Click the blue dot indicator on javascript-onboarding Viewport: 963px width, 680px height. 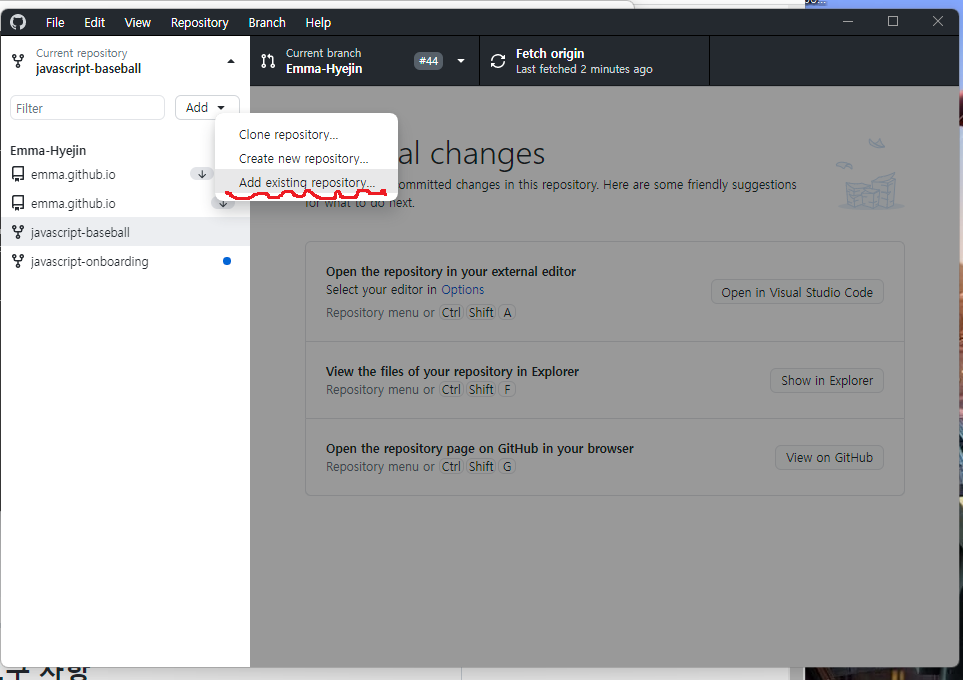[x=227, y=261]
